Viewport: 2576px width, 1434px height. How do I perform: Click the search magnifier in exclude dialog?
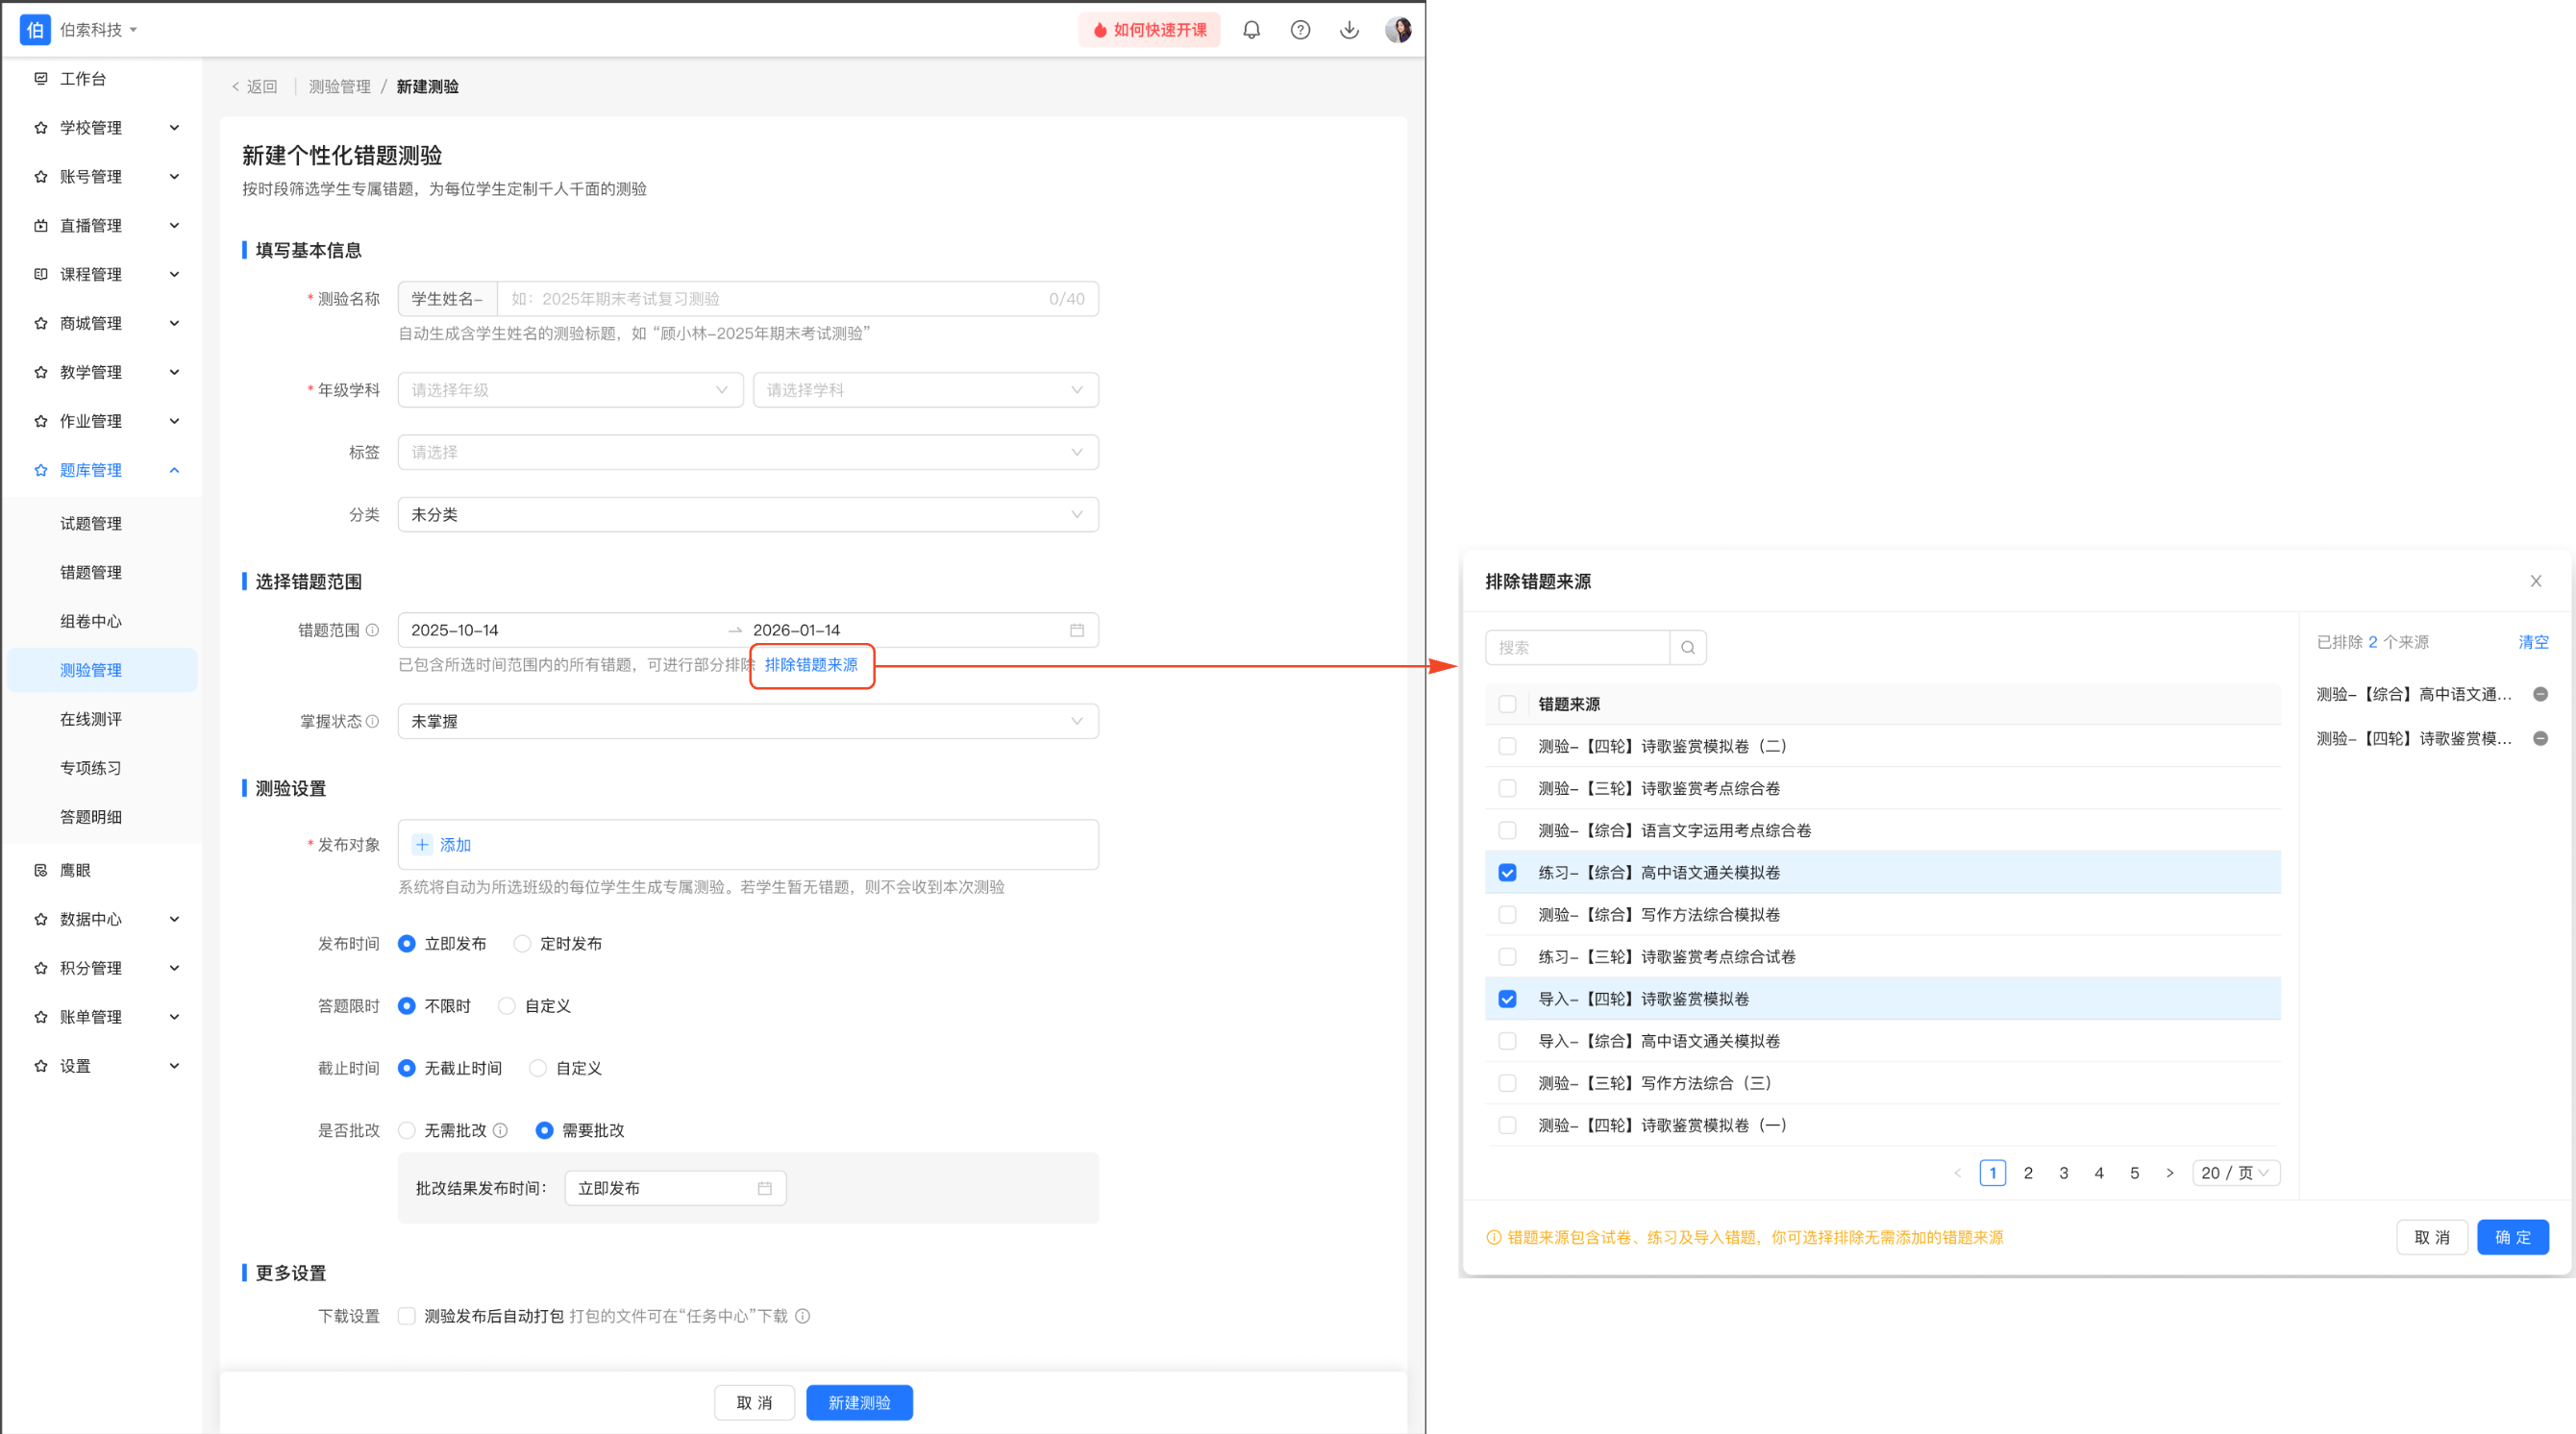click(1688, 647)
